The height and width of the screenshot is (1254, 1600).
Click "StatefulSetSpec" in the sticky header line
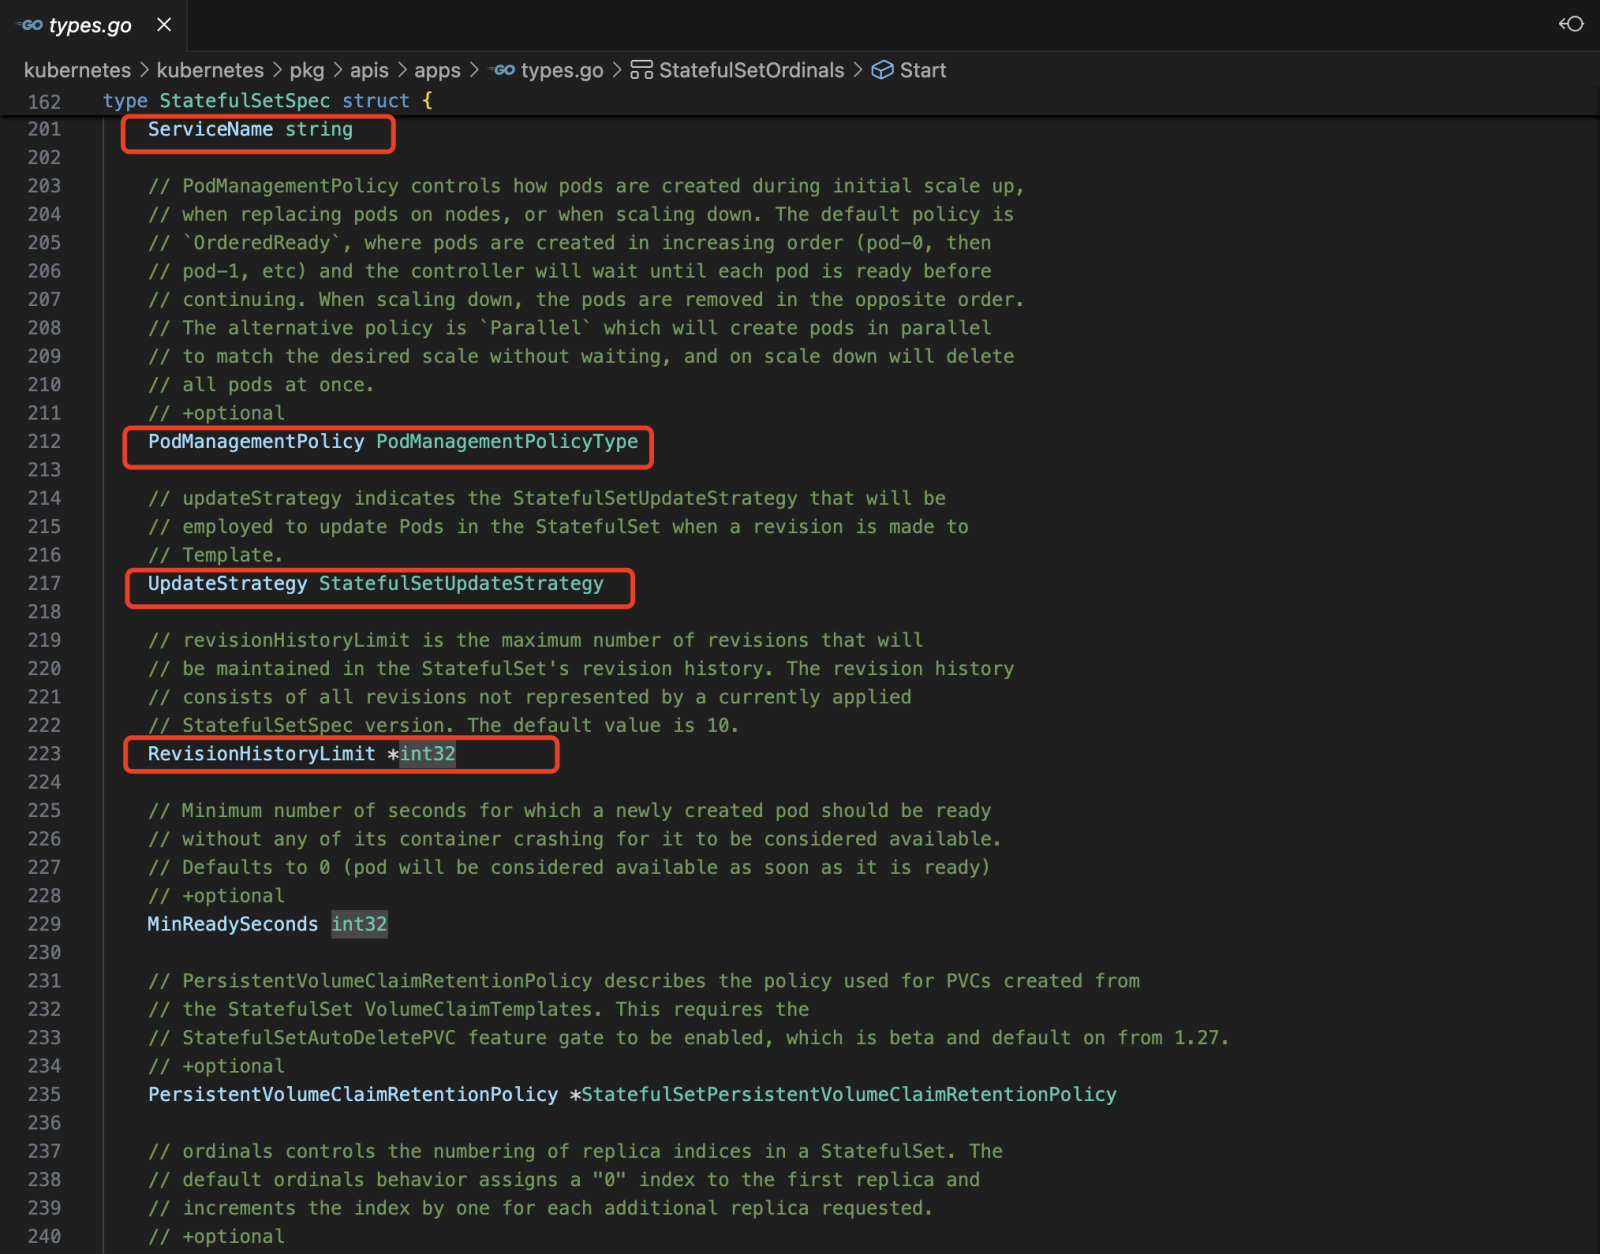point(245,101)
